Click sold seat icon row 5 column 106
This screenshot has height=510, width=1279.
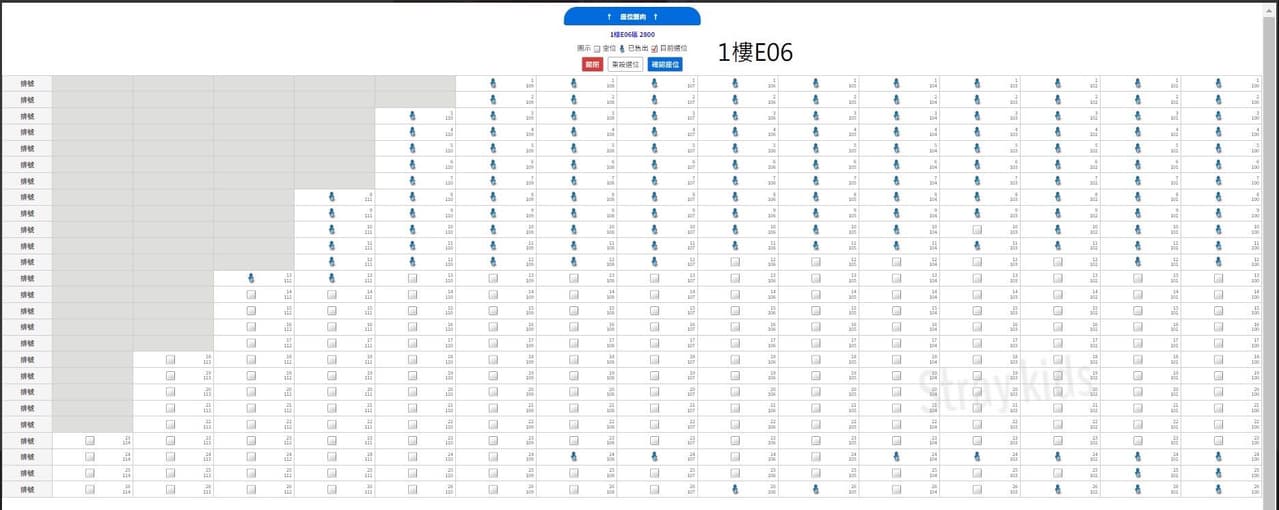click(x=735, y=149)
